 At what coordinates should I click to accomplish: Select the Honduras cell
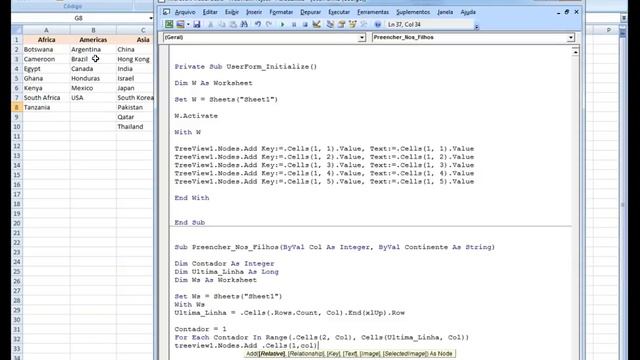point(93,78)
